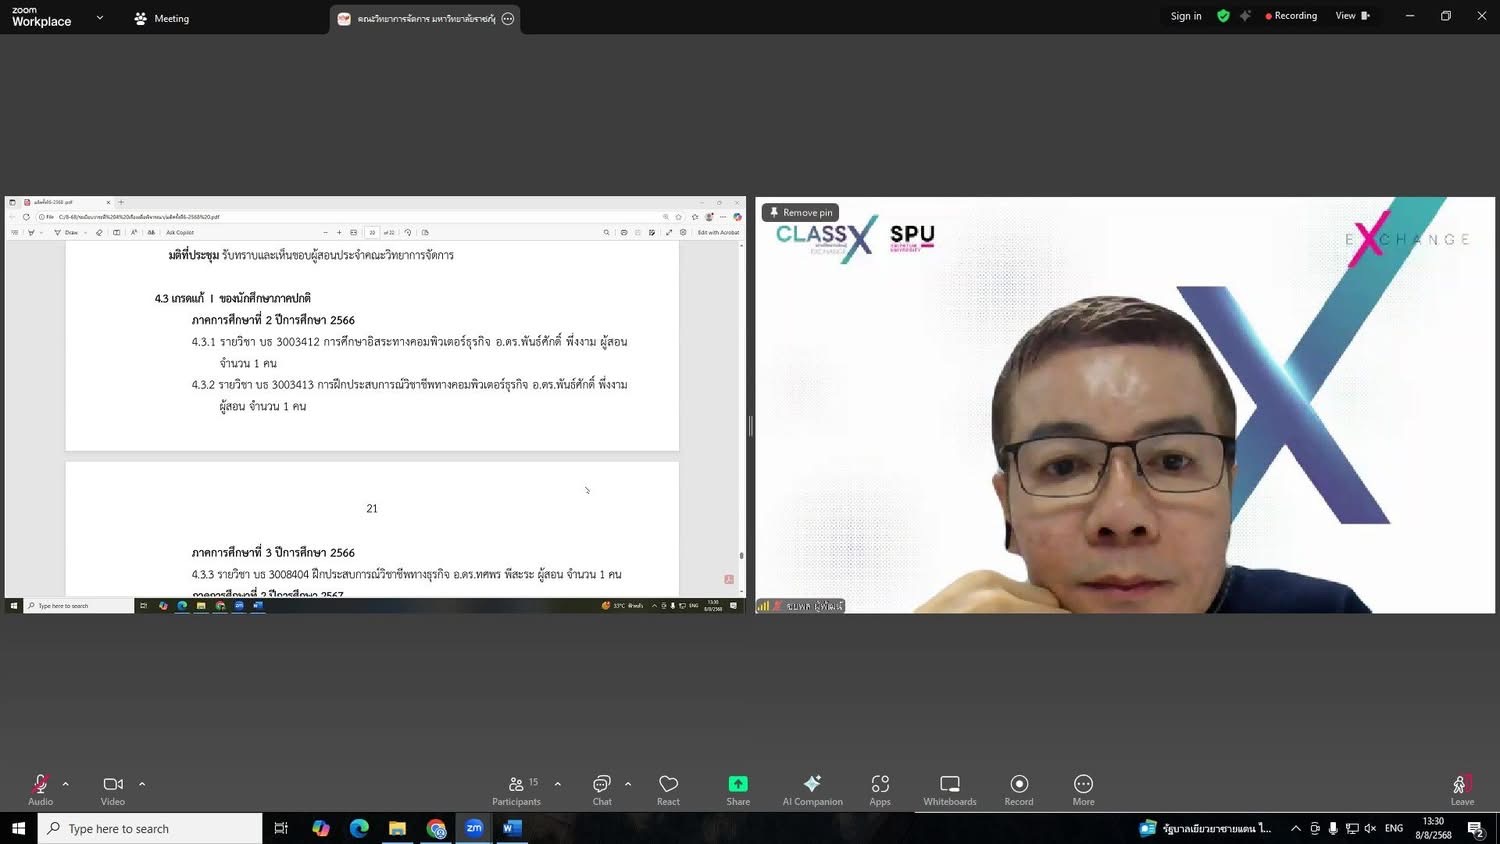Click the Ask Copilot button in shared PDF toolbar
1500x844 pixels.
pos(180,232)
